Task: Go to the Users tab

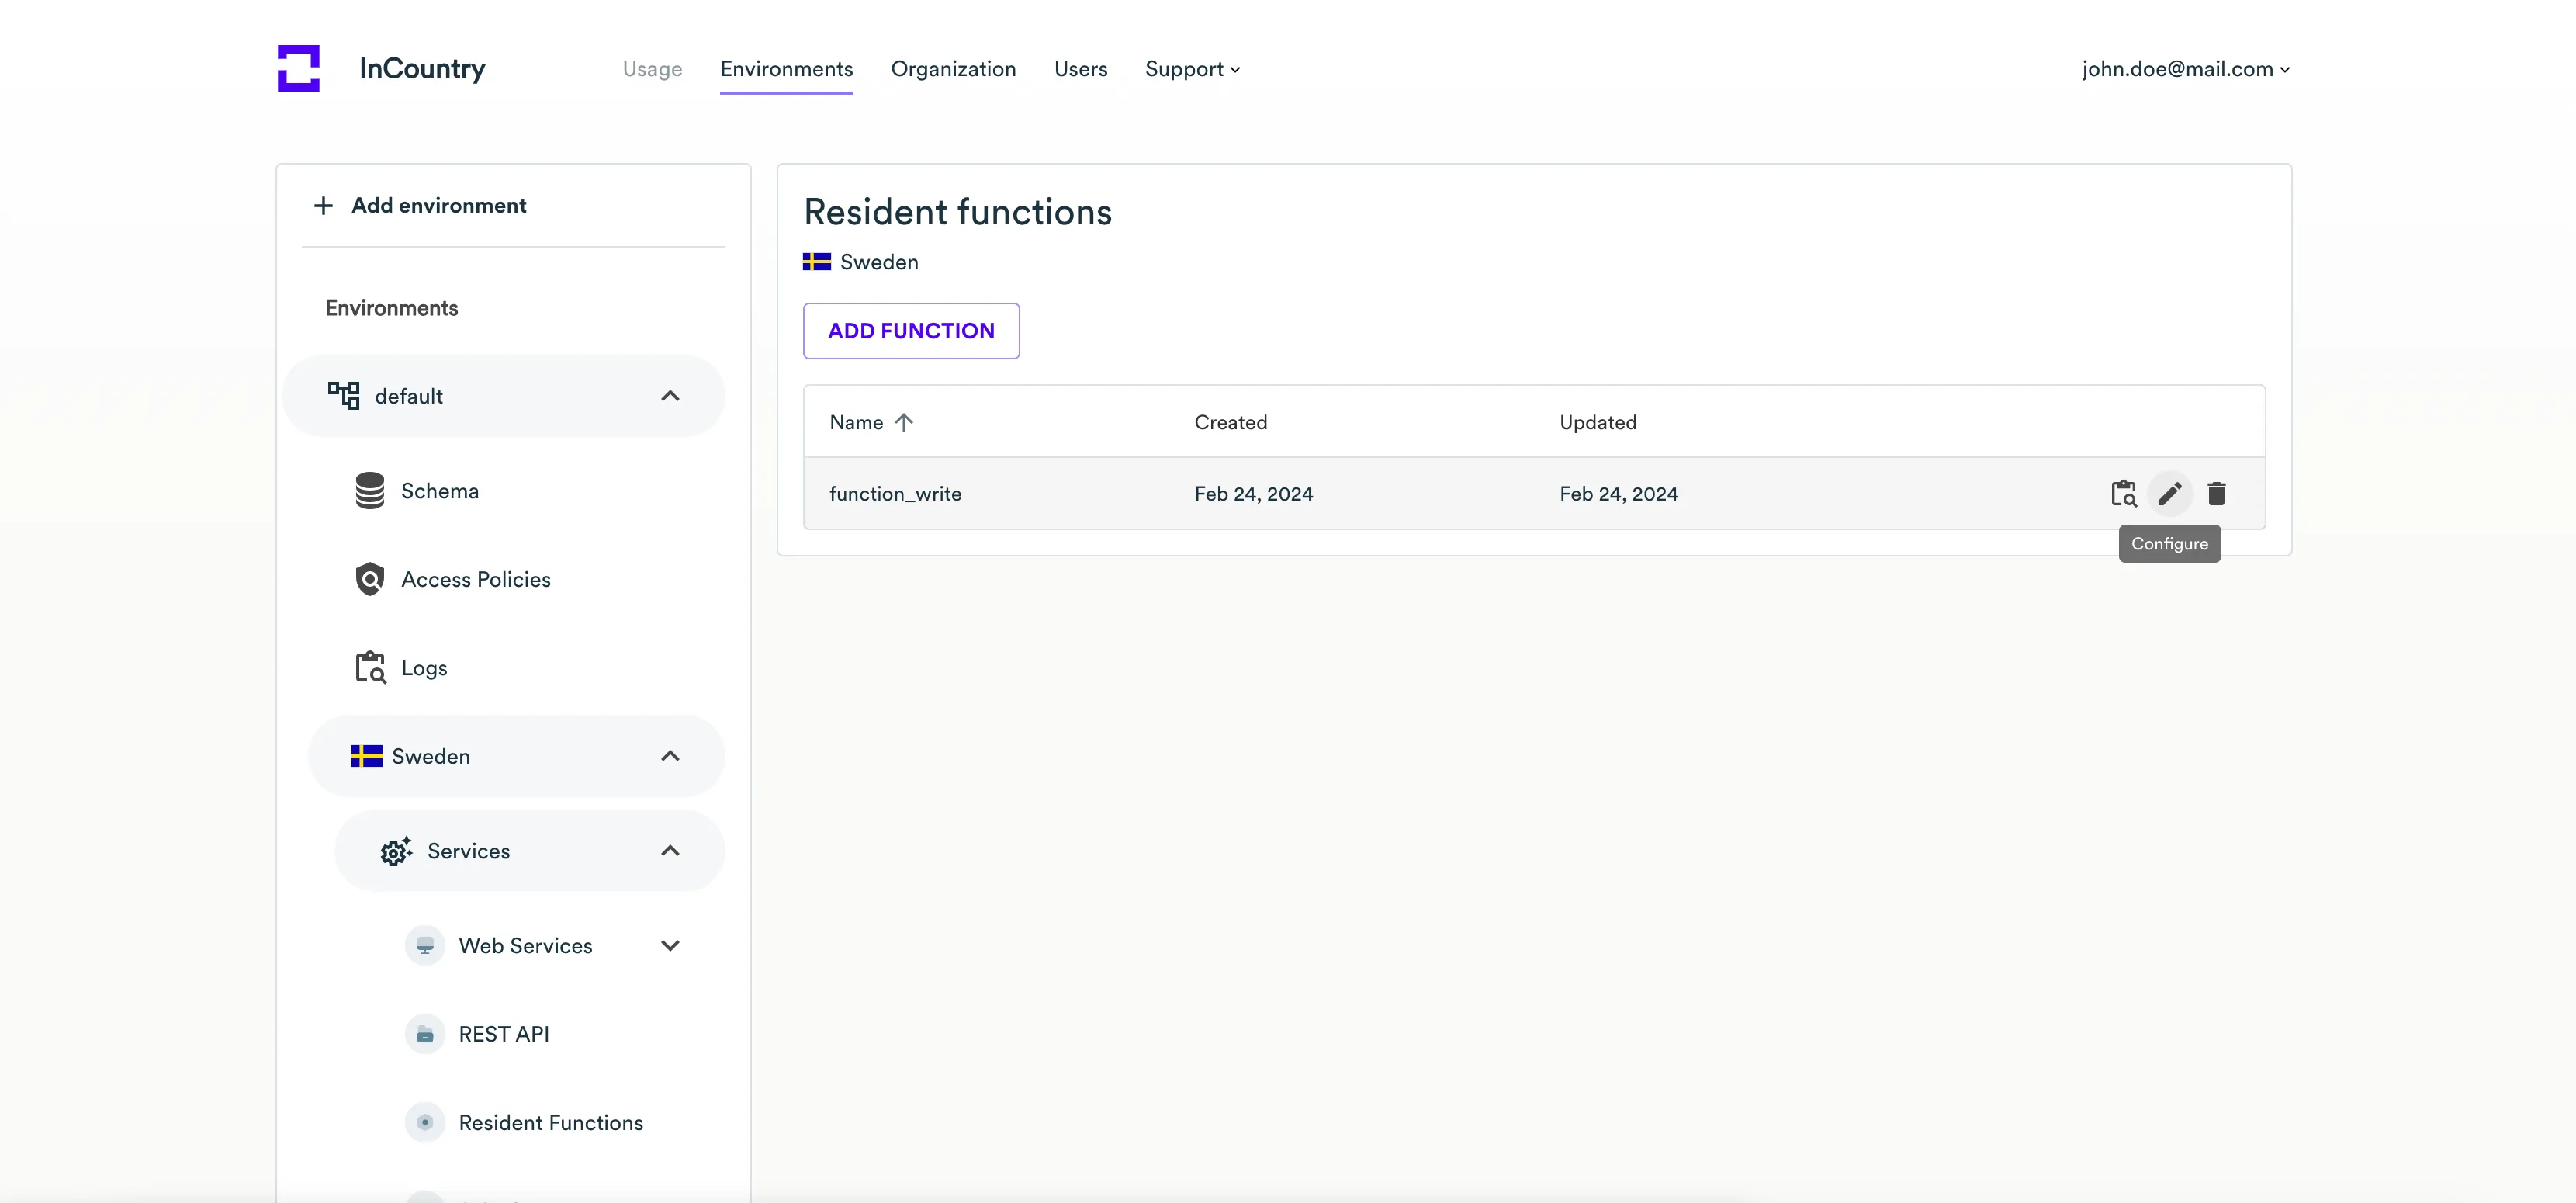Action: point(1080,69)
